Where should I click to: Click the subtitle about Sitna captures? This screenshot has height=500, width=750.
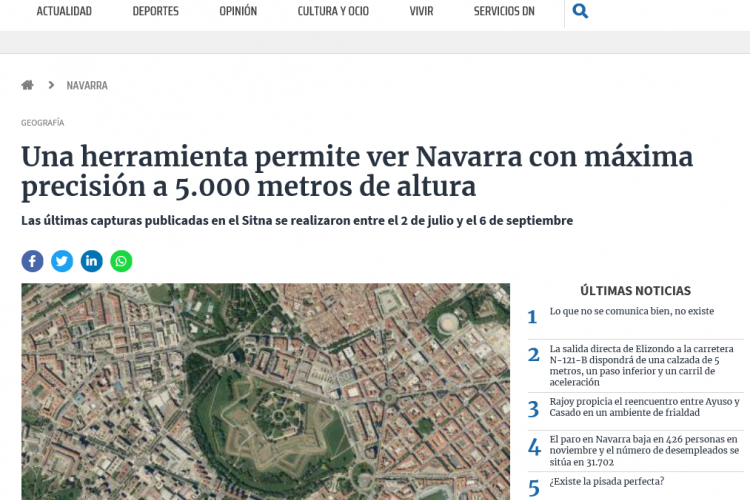(297, 221)
